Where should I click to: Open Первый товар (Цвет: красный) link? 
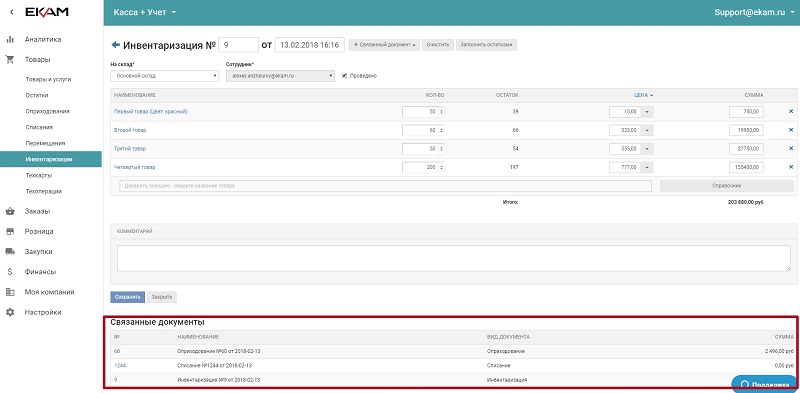151,111
